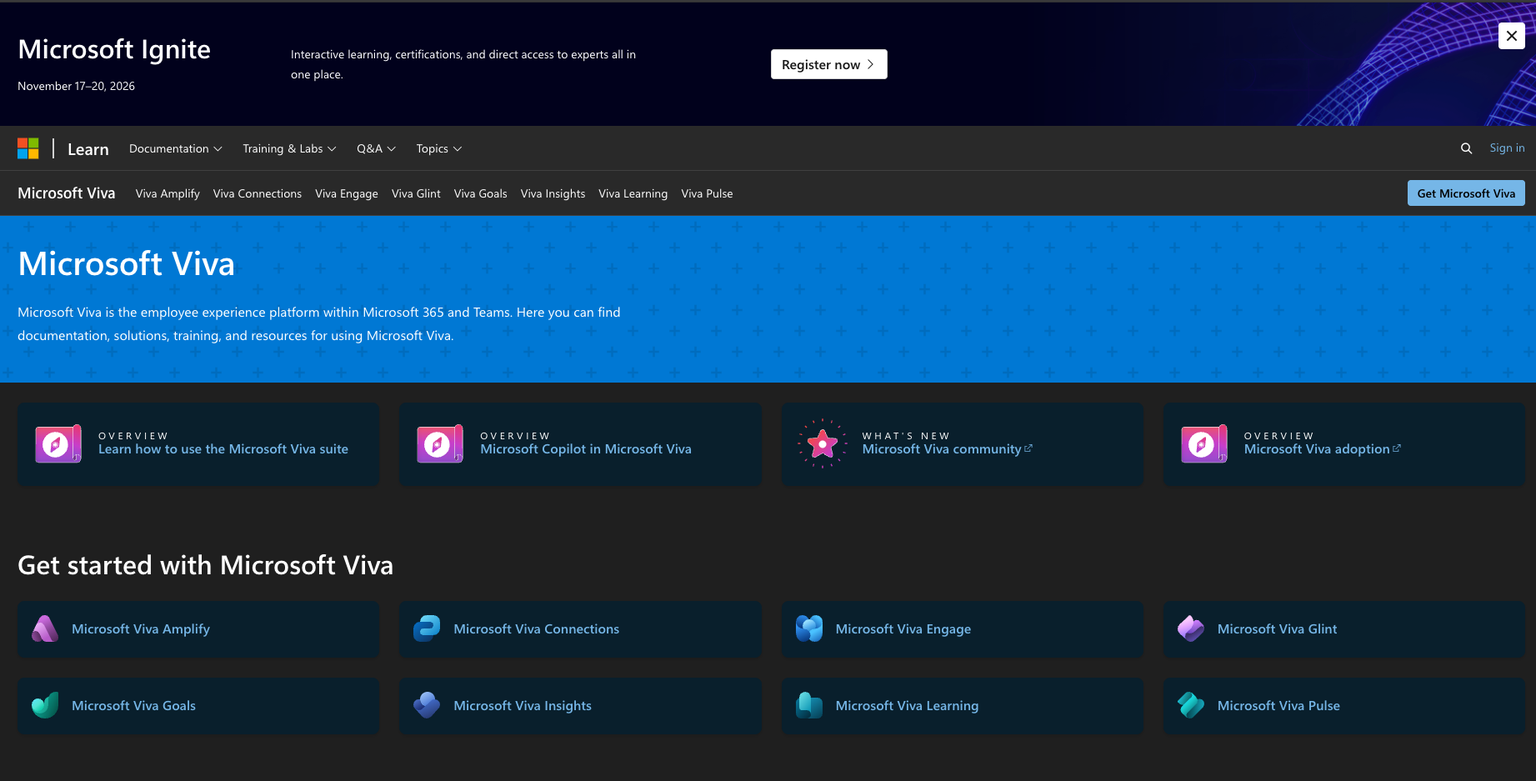The width and height of the screenshot is (1536, 781).
Task: Close the Microsoft Ignite banner
Action: 1511,36
